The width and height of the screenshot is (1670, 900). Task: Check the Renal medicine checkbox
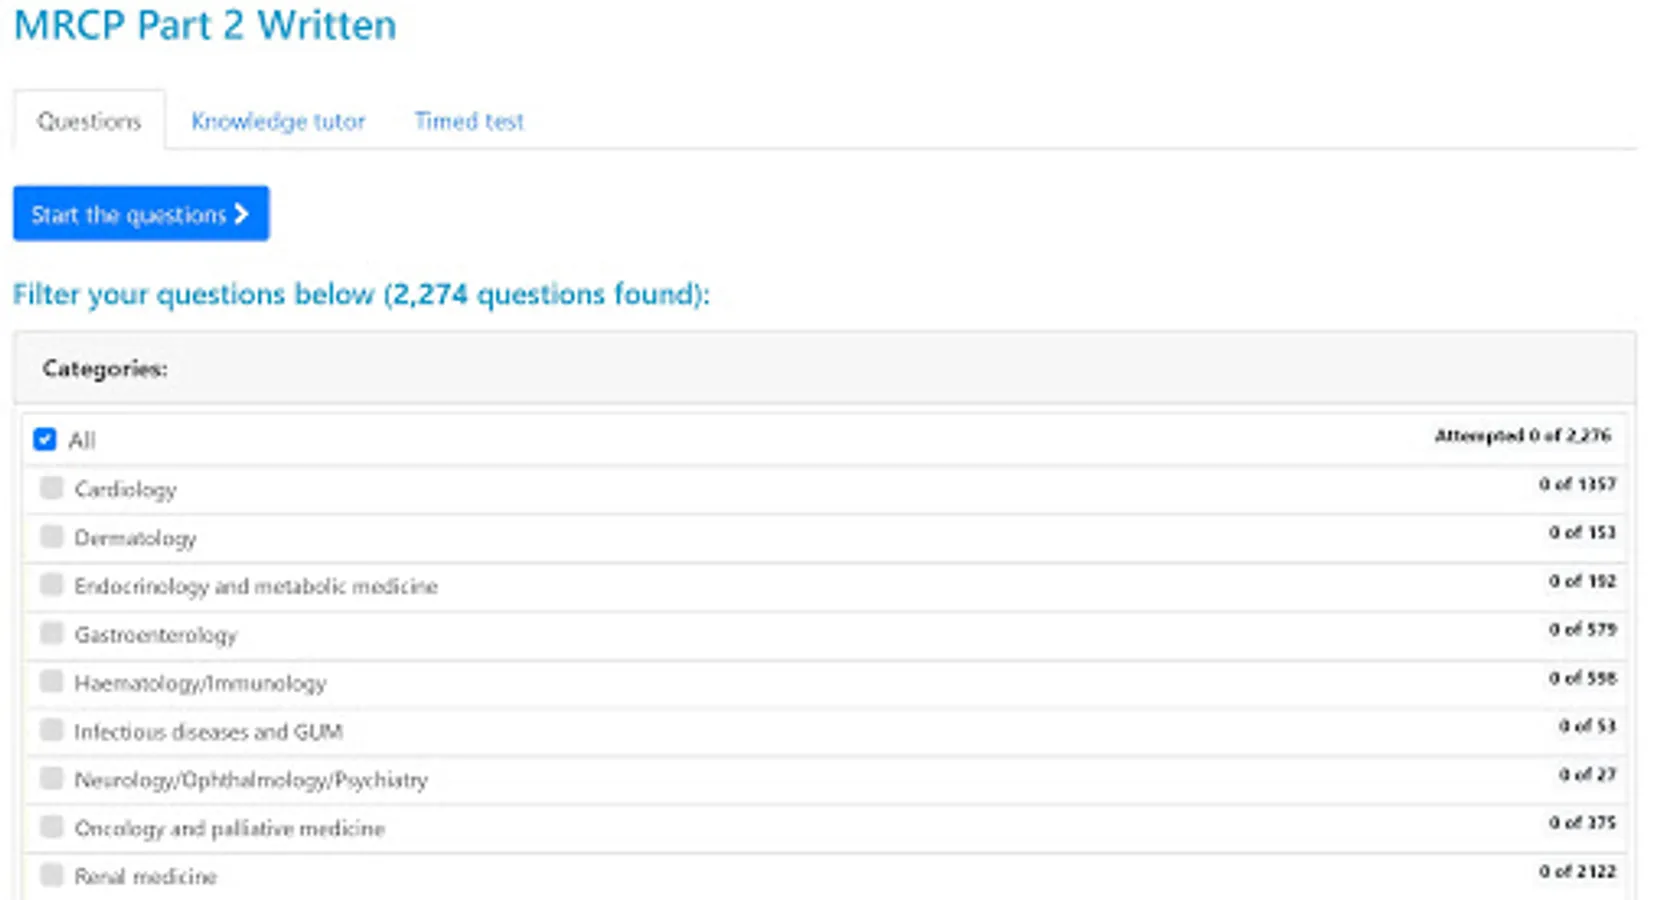(x=51, y=875)
